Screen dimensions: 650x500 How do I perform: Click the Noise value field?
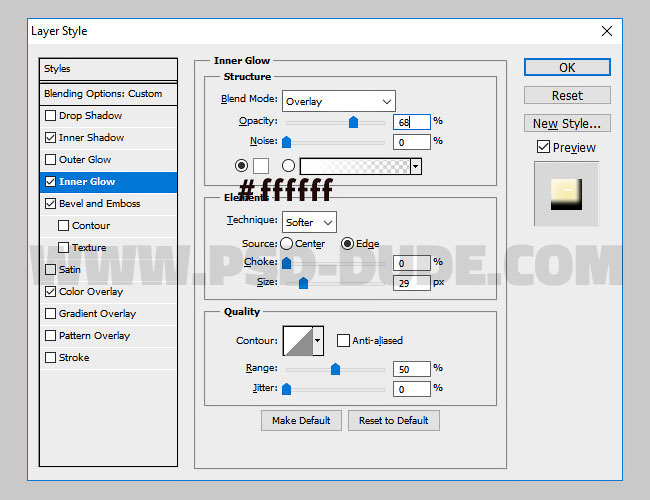[x=412, y=142]
